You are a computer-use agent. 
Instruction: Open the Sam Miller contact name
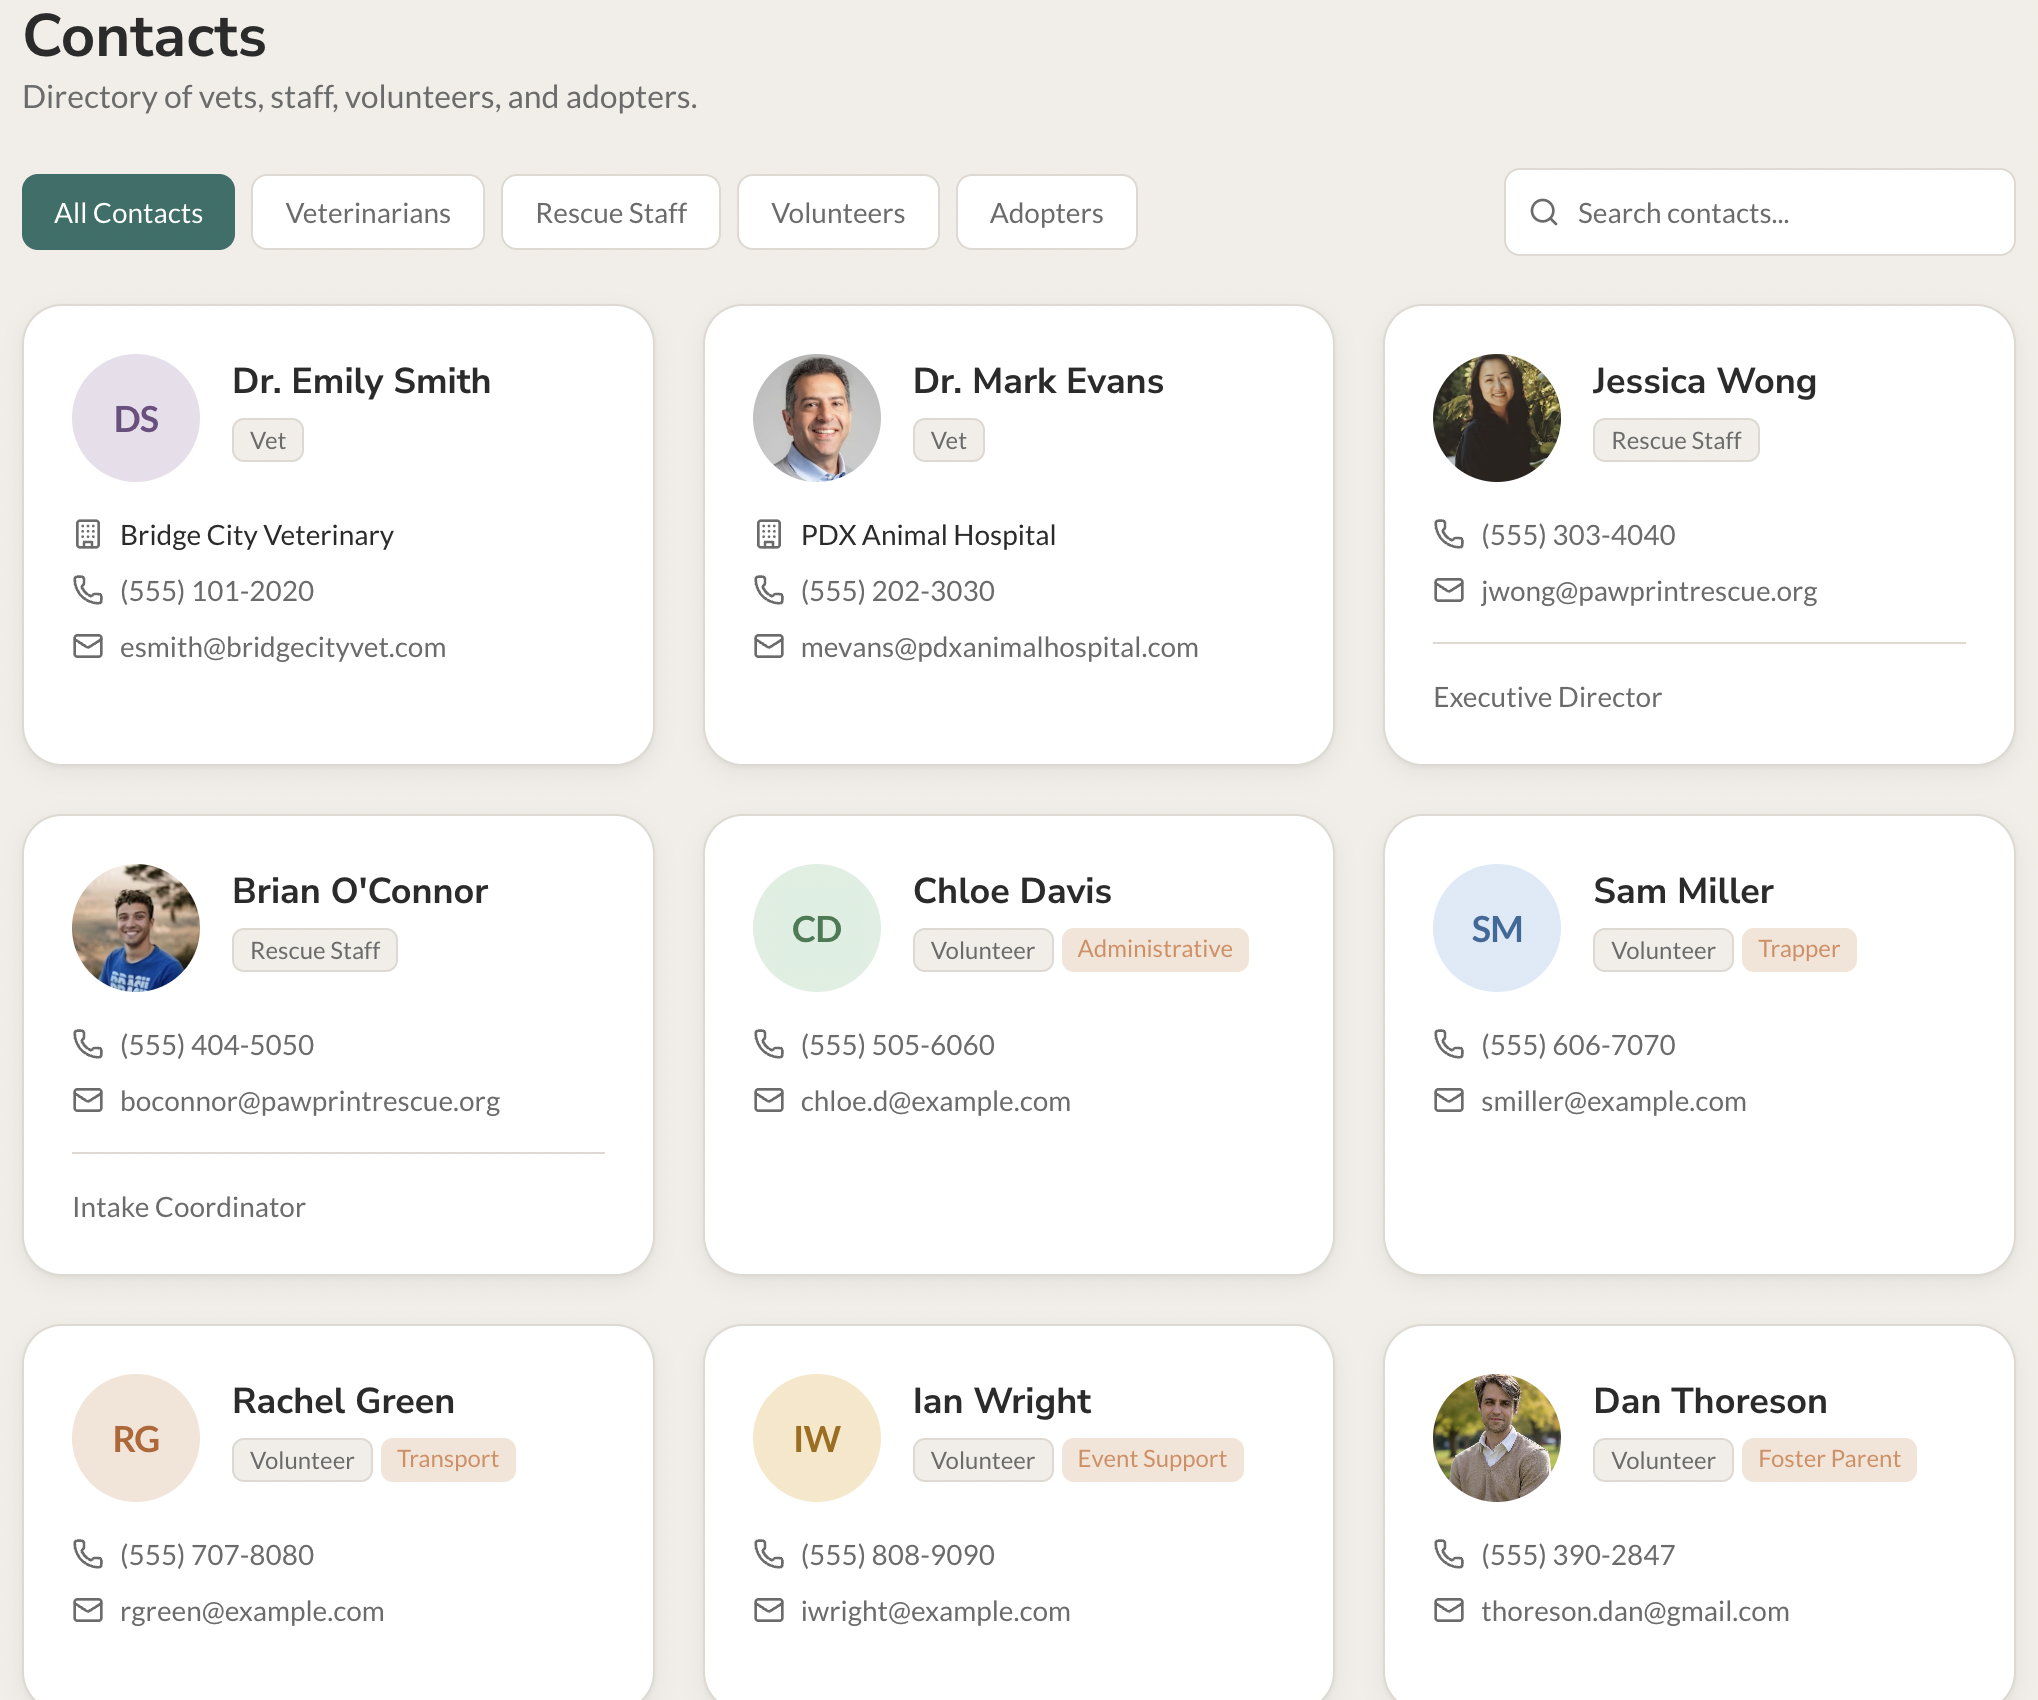pos(1683,891)
